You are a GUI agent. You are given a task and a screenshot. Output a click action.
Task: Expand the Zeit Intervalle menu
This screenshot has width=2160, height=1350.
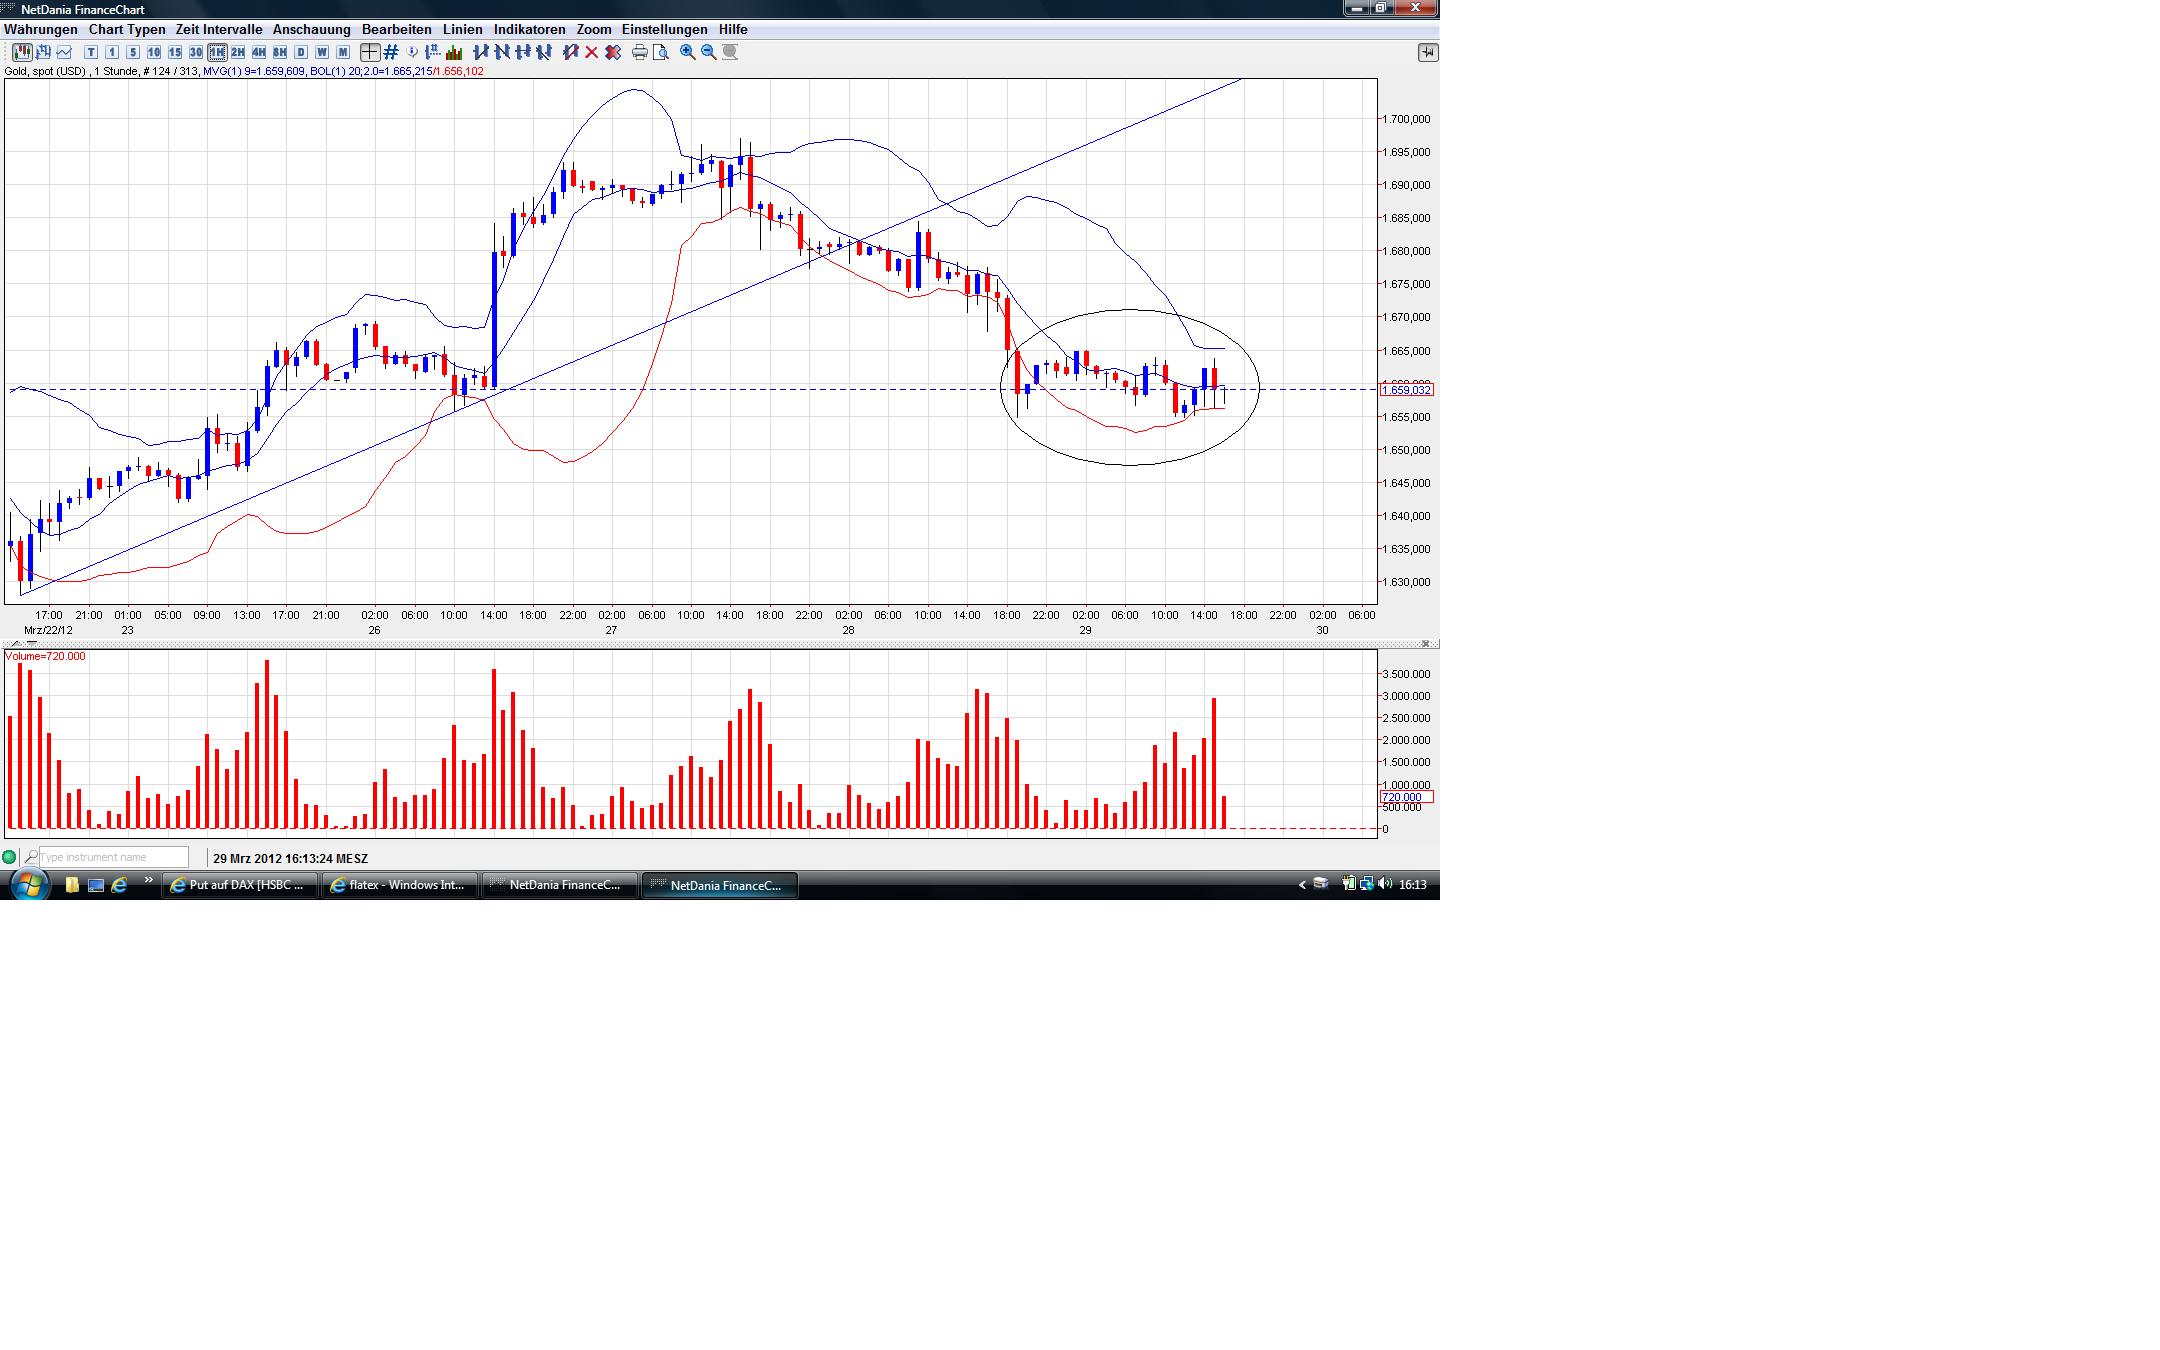(x=219, y=29)
